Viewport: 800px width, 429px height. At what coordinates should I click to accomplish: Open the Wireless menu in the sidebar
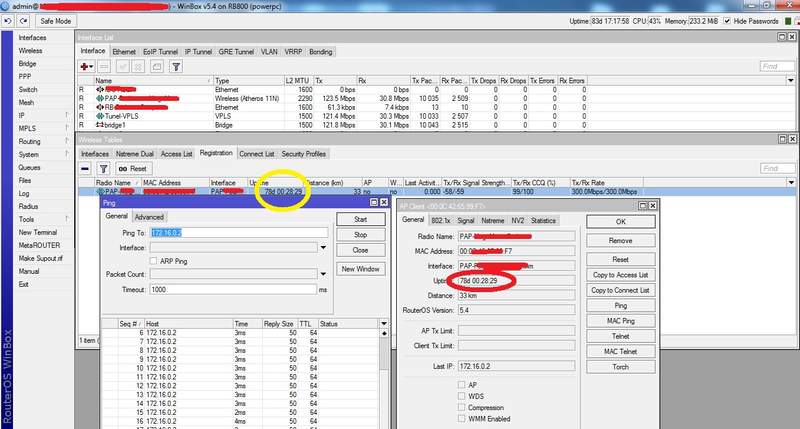[x=31, y=51]
